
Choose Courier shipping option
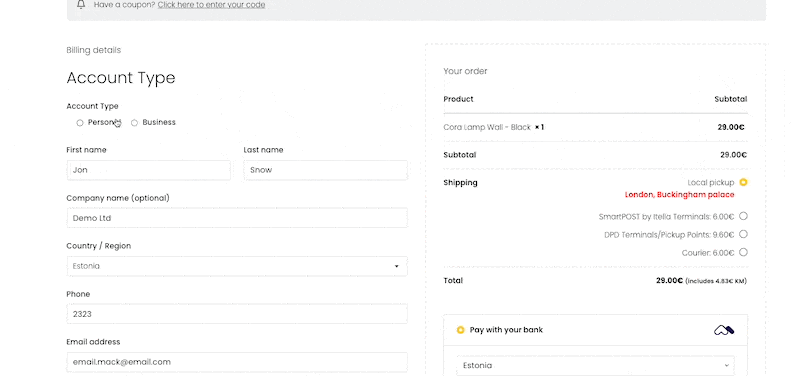(743, 252)
